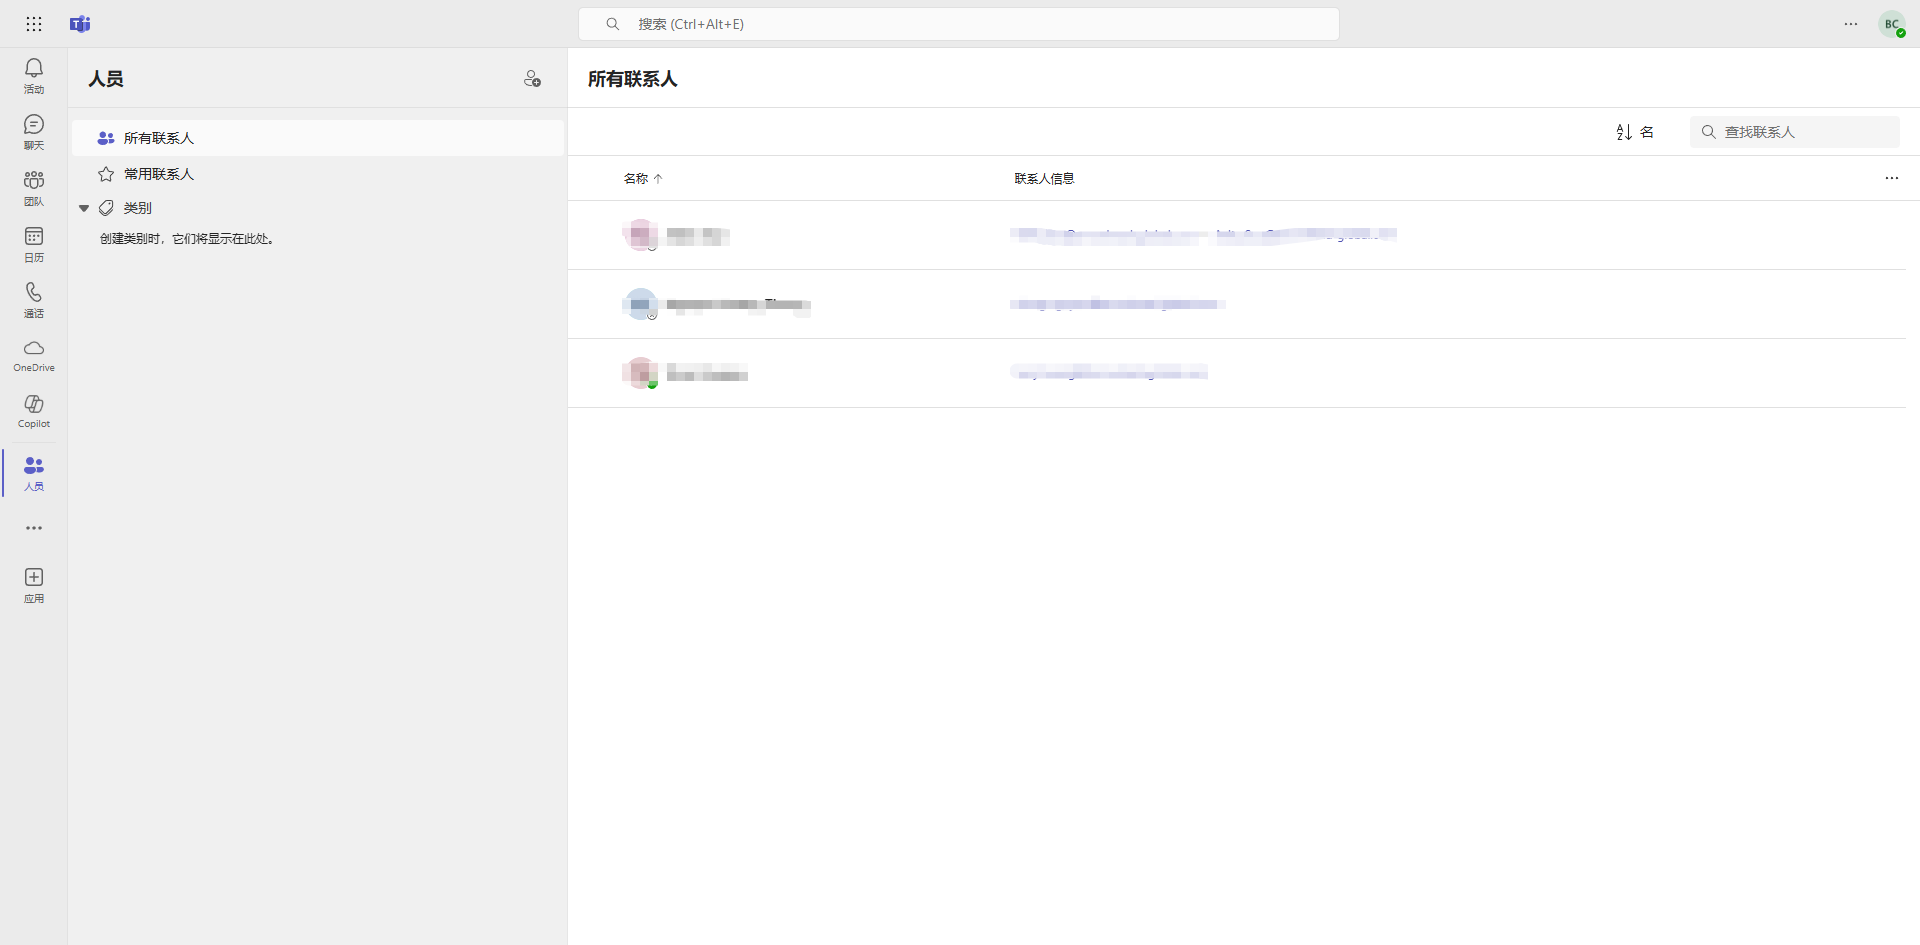
Task: Open the 团队 teams section
Action: click(x=34, y=188)
